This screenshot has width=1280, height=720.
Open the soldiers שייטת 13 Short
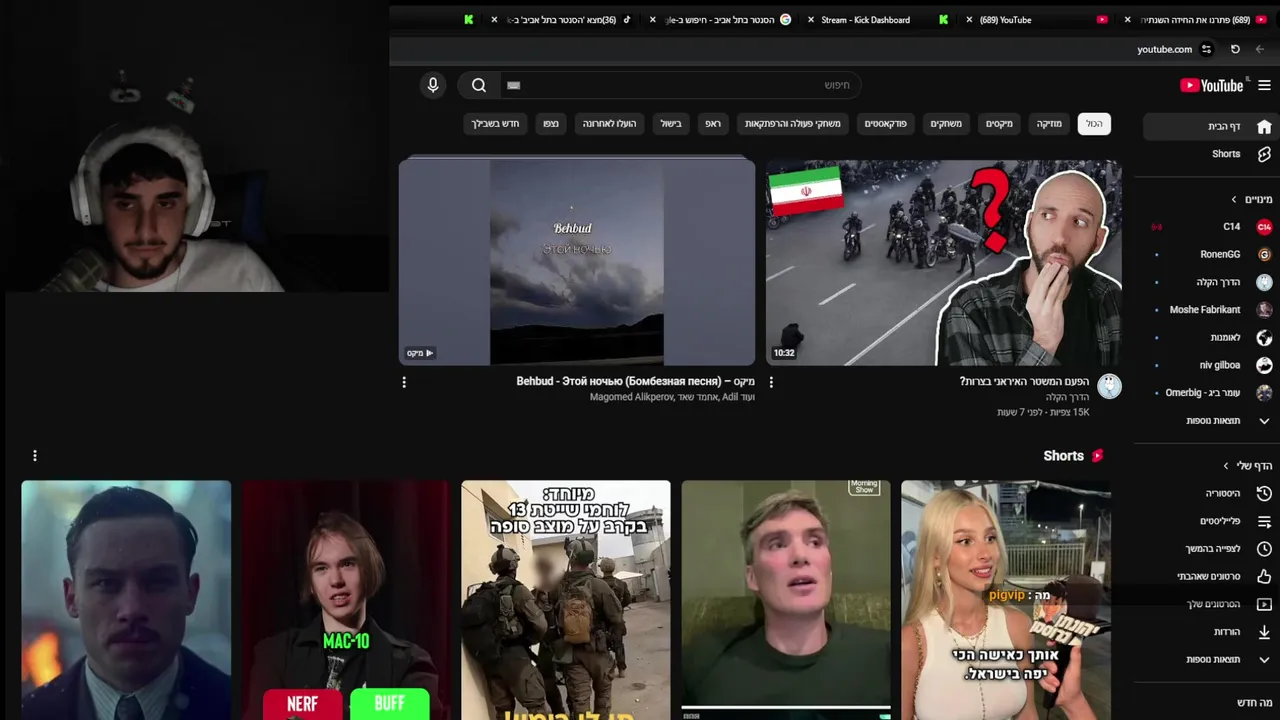[x=566, y=600]
